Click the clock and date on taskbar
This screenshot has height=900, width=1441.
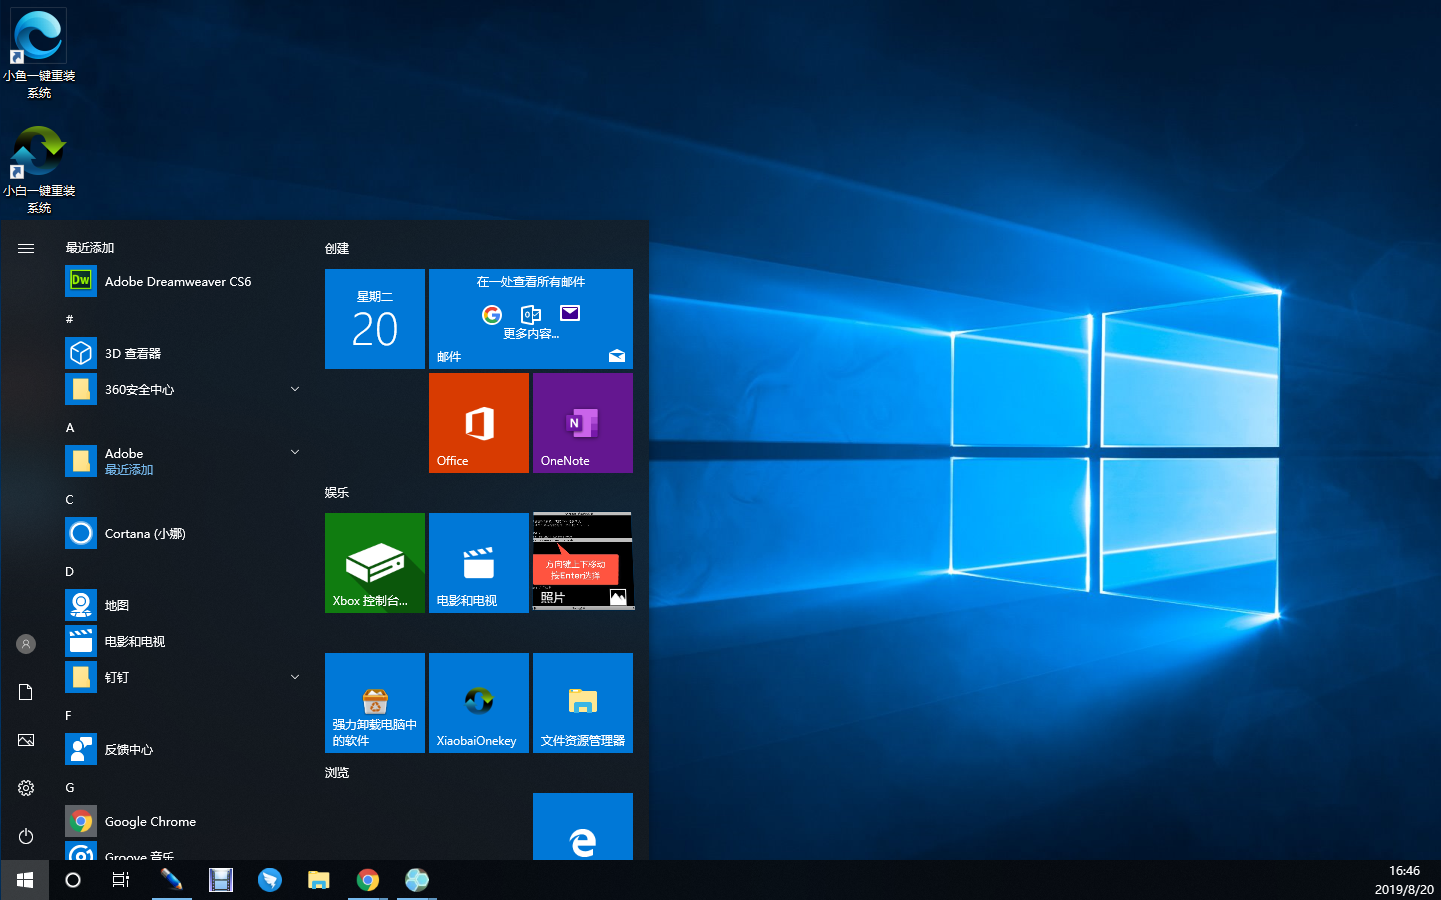pos(1403,880)
